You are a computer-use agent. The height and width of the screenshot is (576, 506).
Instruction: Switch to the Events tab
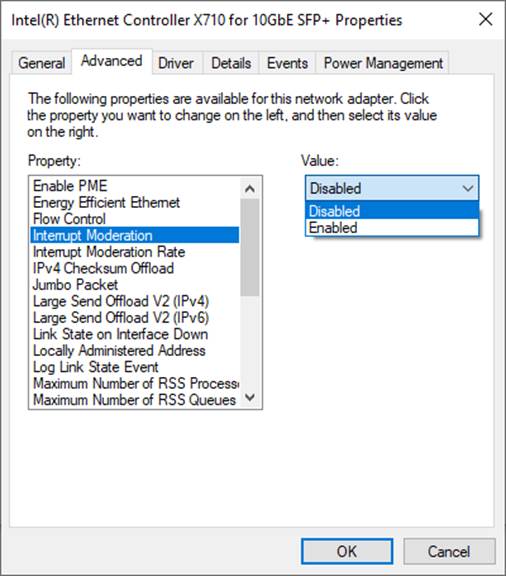pos(287,63)
